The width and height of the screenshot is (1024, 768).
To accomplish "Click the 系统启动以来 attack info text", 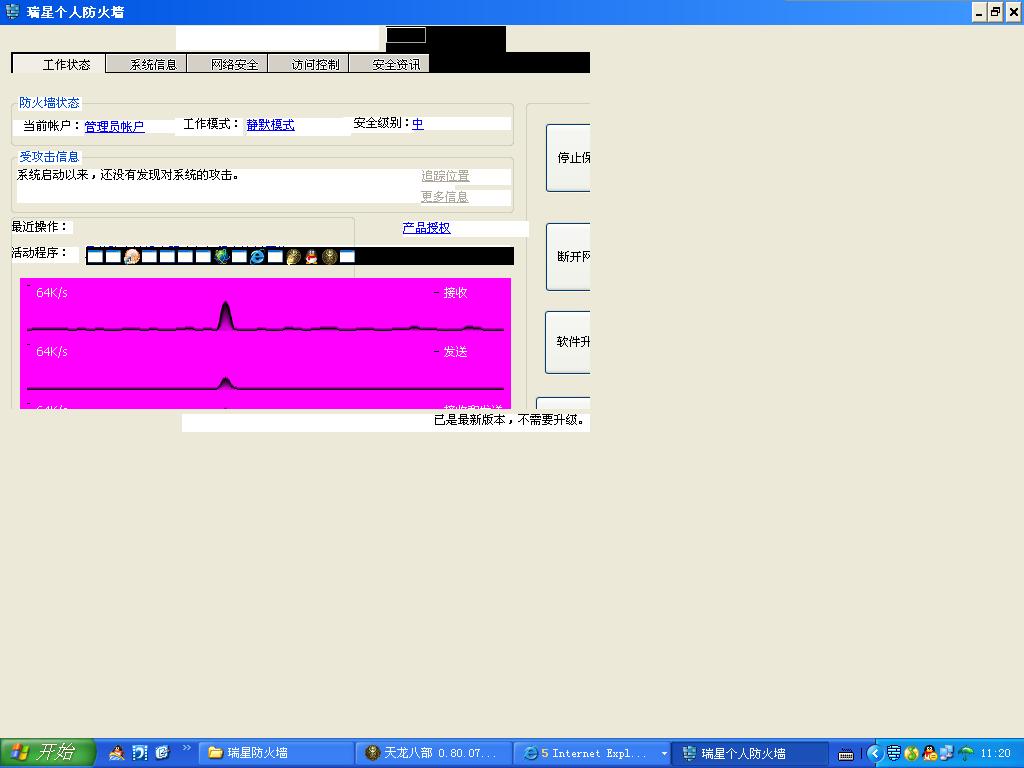I will (x=128, y=175).
